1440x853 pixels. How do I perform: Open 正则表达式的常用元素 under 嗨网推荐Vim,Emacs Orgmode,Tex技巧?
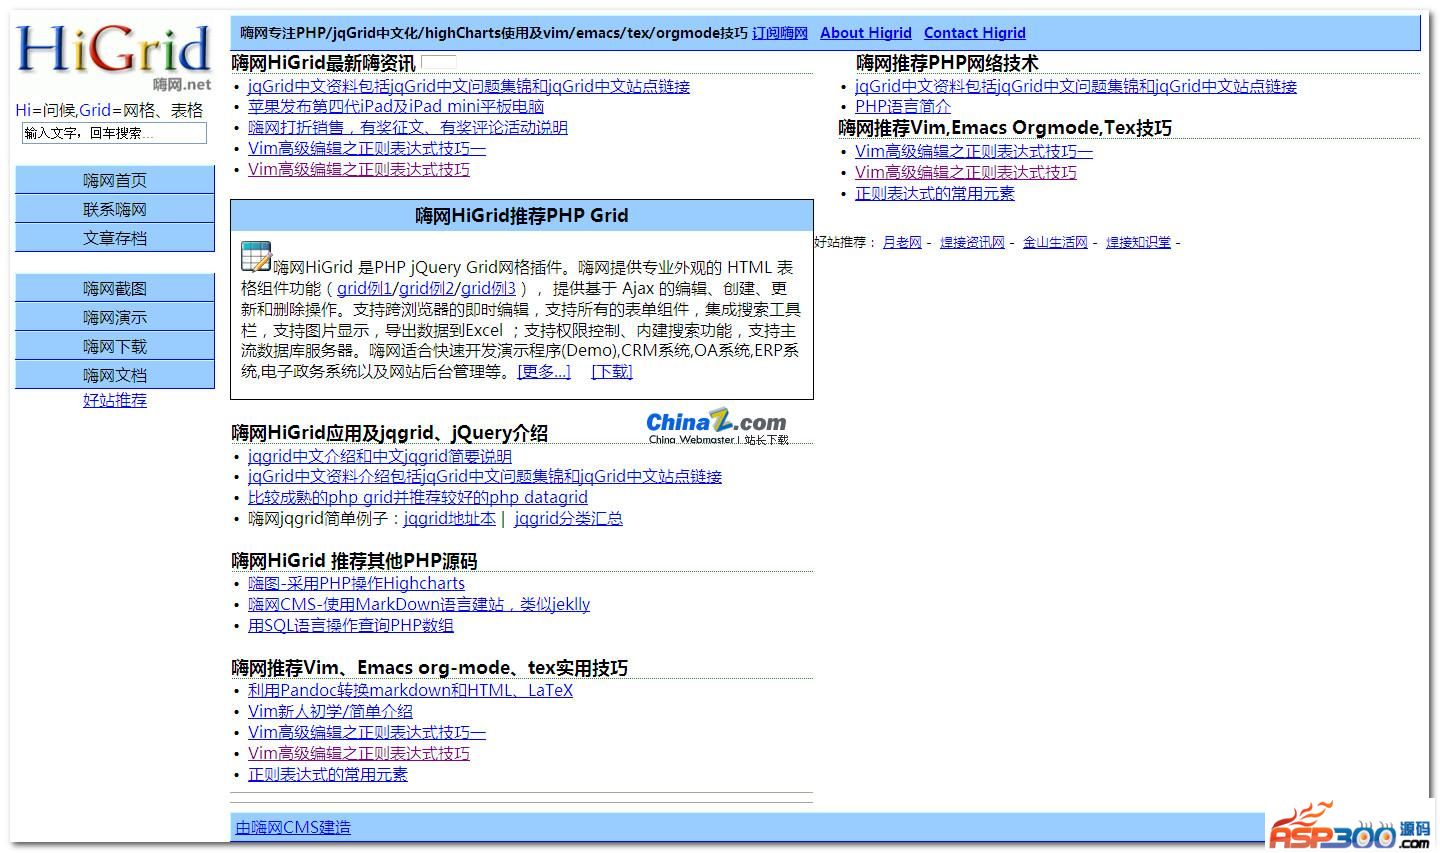click(x=935, y=193)
